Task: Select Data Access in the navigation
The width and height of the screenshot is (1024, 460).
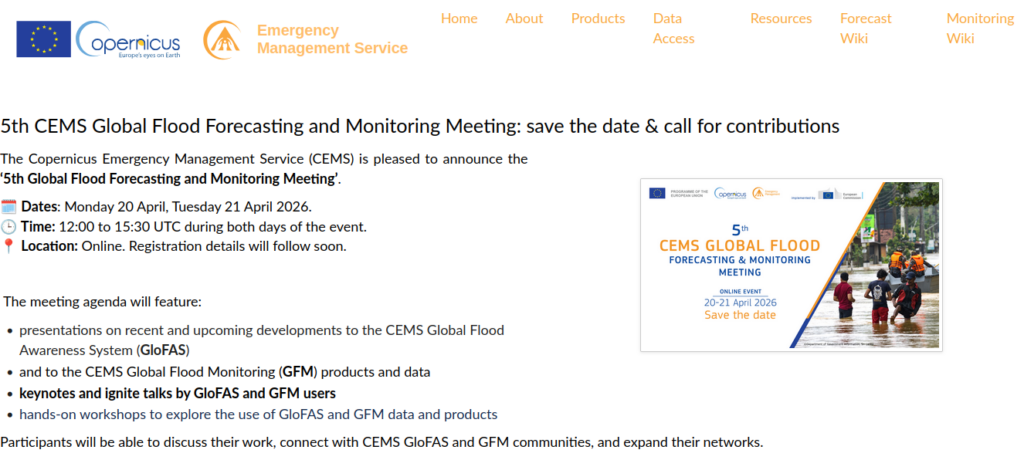Action: click(673, 28)
